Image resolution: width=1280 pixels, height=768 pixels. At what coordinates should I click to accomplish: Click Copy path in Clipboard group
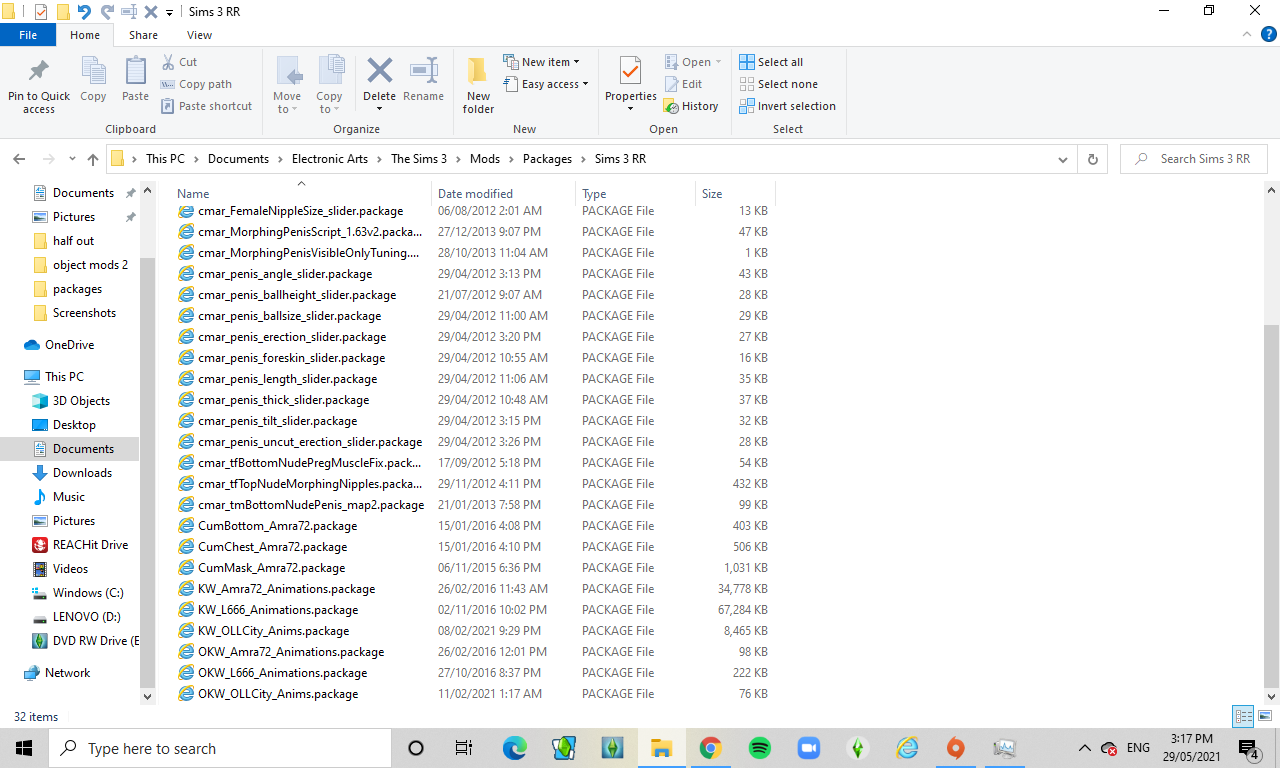tap(196, 84)
